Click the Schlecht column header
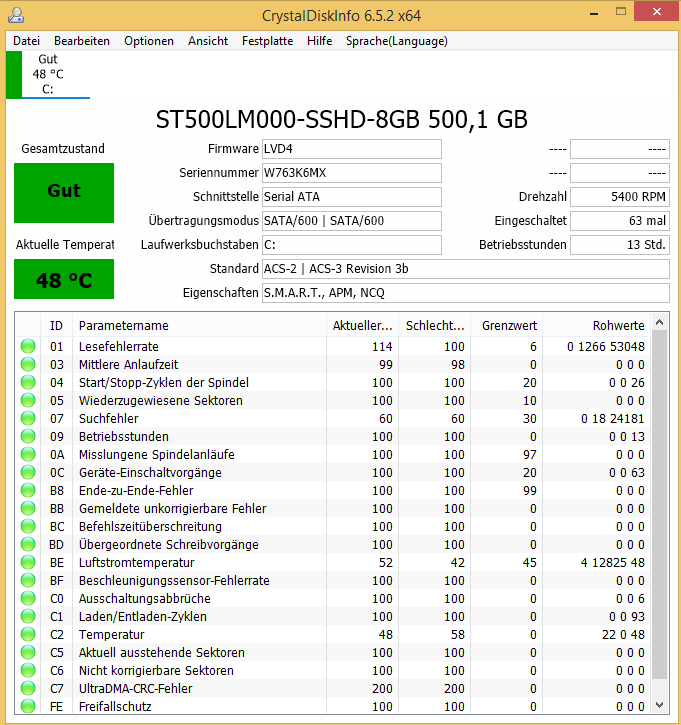The width and height of the screenshot is (681, 725). pos(435,326)
